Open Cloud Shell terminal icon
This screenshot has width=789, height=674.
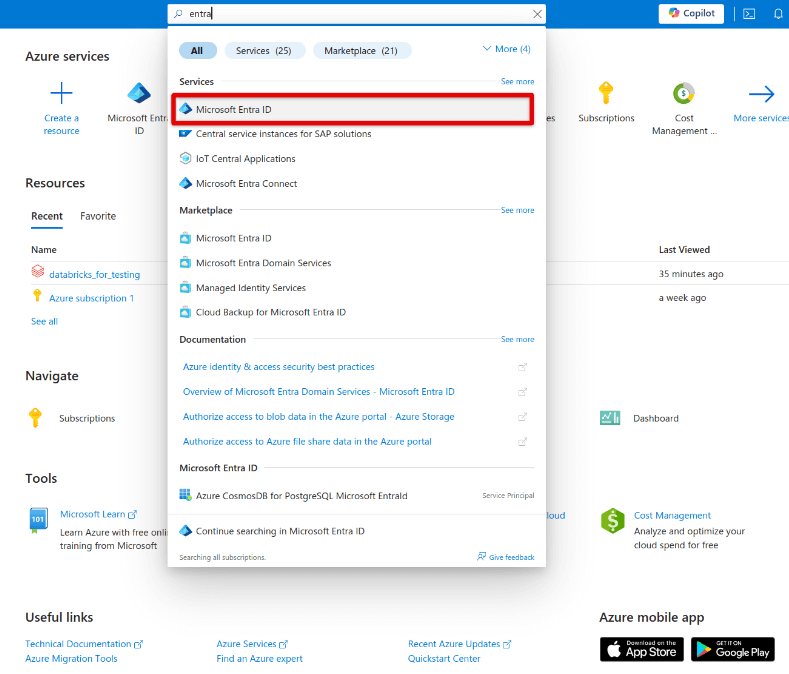tap(749, 14)
